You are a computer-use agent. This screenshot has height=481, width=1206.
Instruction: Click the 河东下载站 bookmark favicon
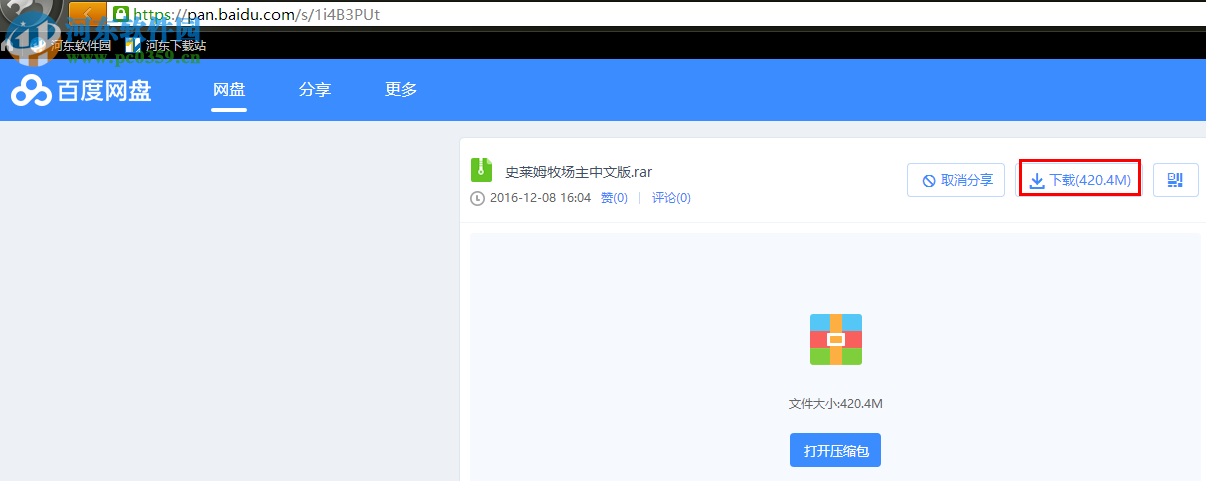[133, 45]
